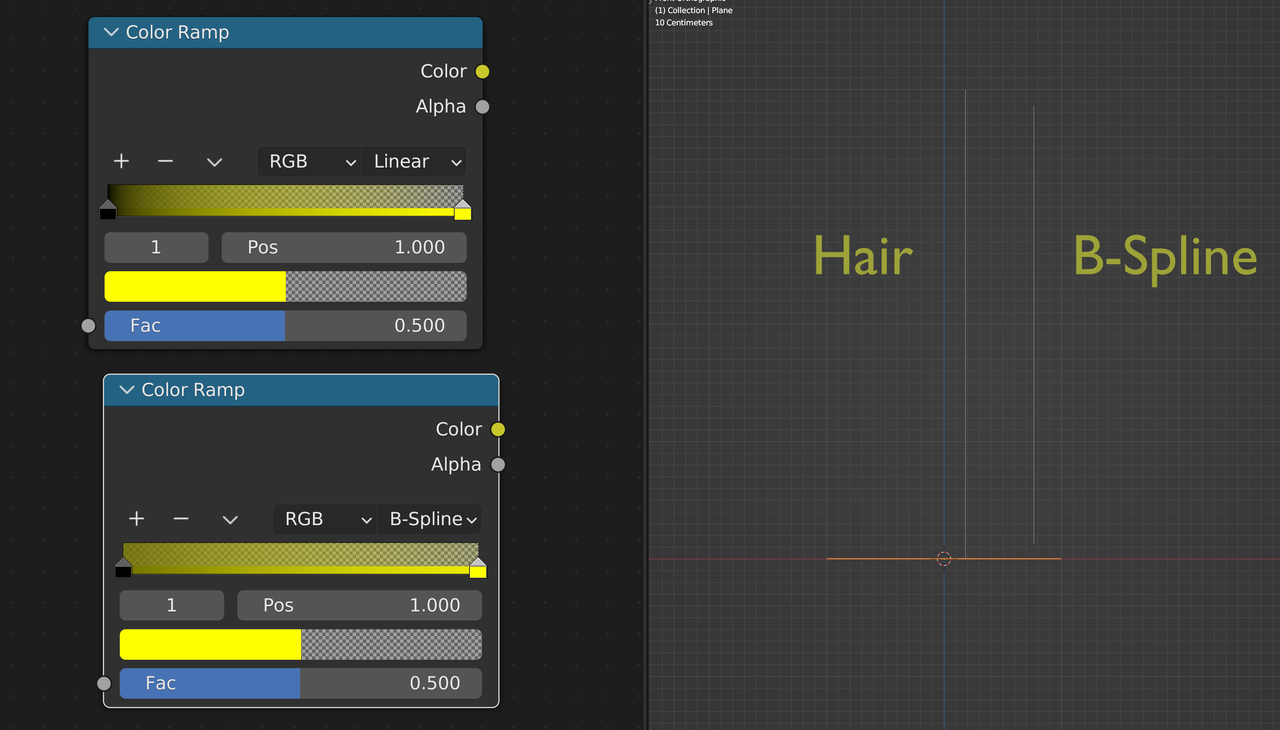Click remove stop minus in B-Spline Color Ramp

pyautogui.click(x=181, y=519)
